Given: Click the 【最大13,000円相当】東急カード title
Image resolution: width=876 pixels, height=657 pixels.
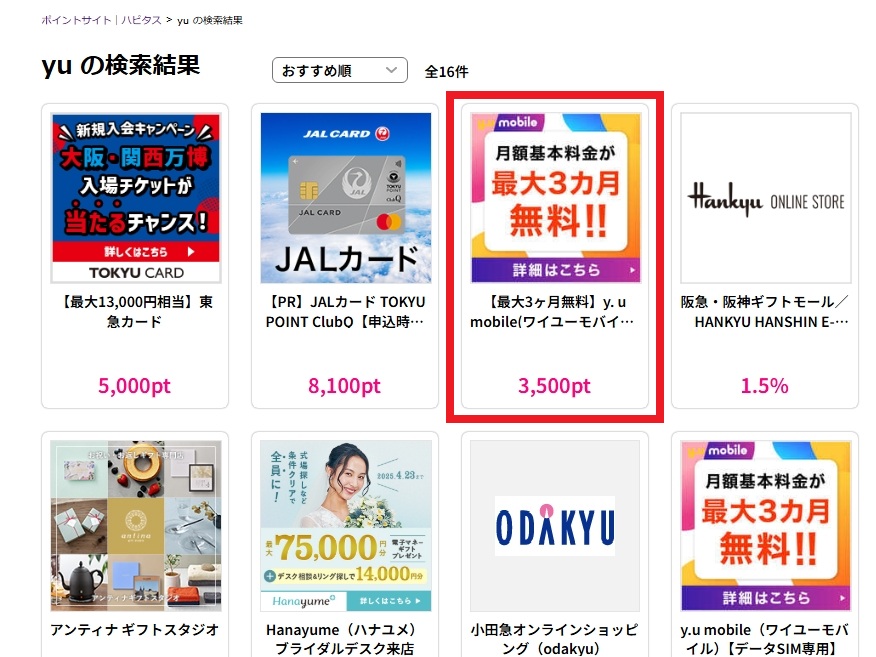Looking at the screenshot, I should click(x=136, y=312).
